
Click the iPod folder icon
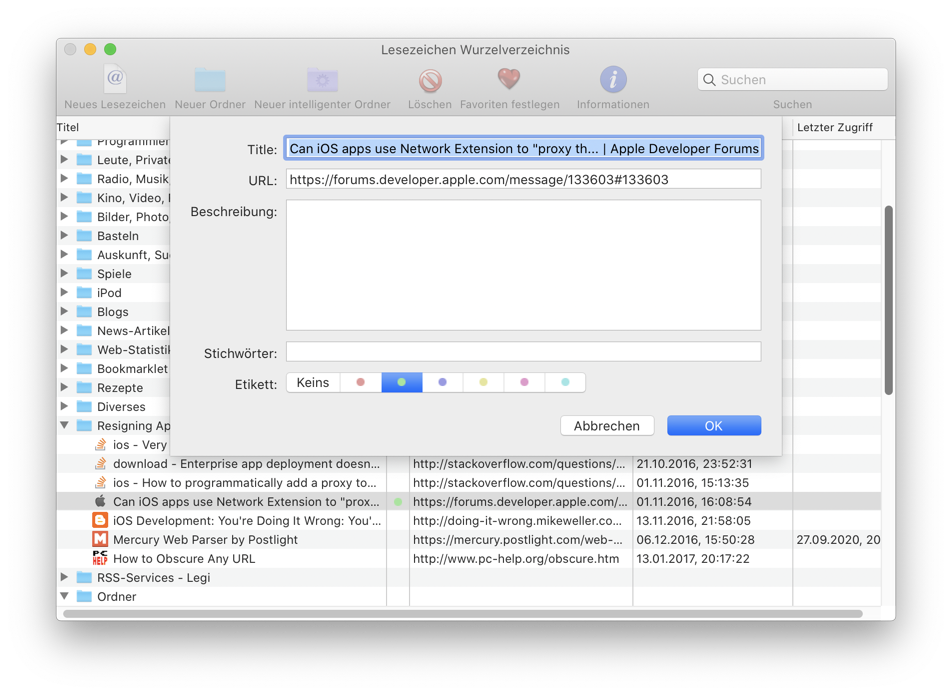[x=84, y=293]
